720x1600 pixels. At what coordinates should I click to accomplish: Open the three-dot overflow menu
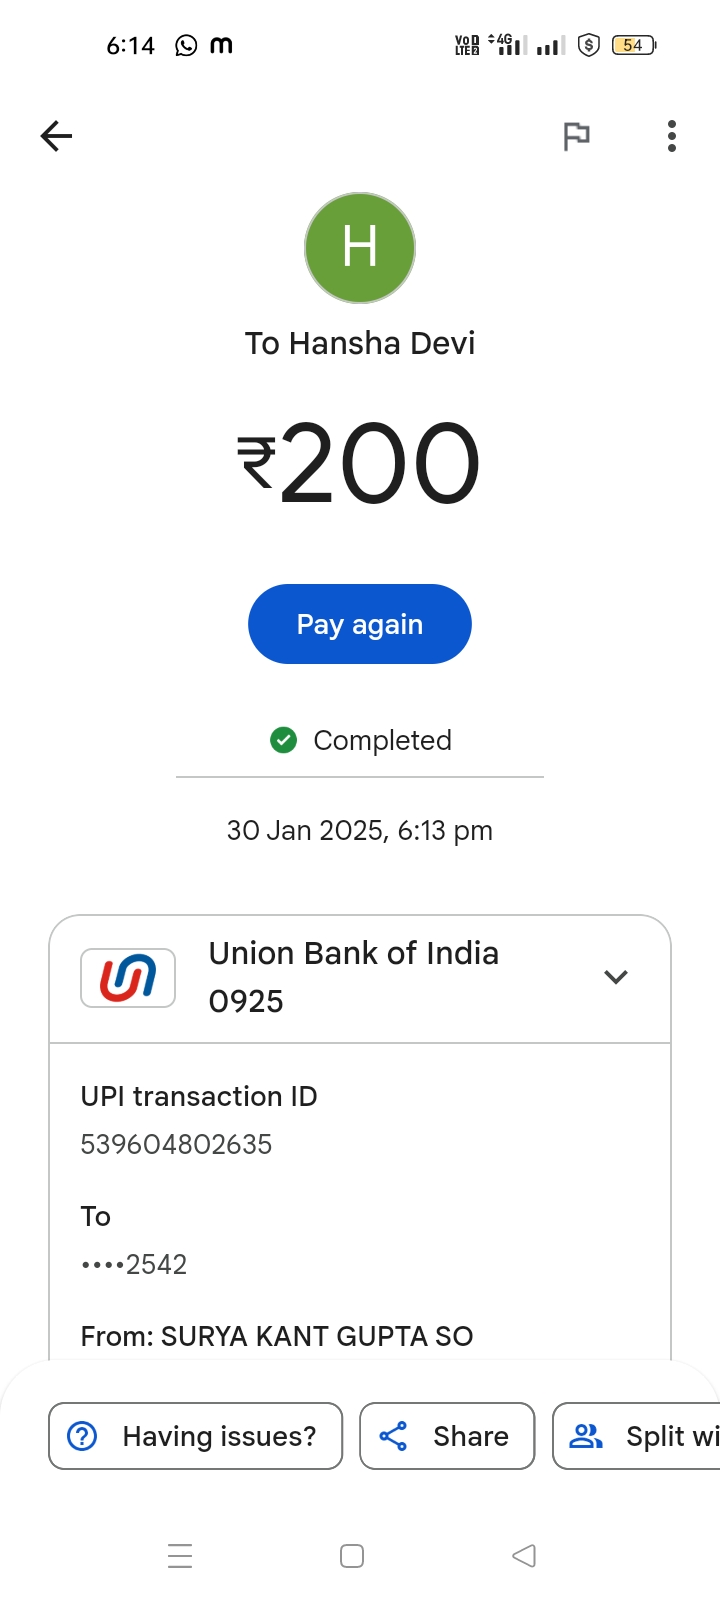click(671, 136)
